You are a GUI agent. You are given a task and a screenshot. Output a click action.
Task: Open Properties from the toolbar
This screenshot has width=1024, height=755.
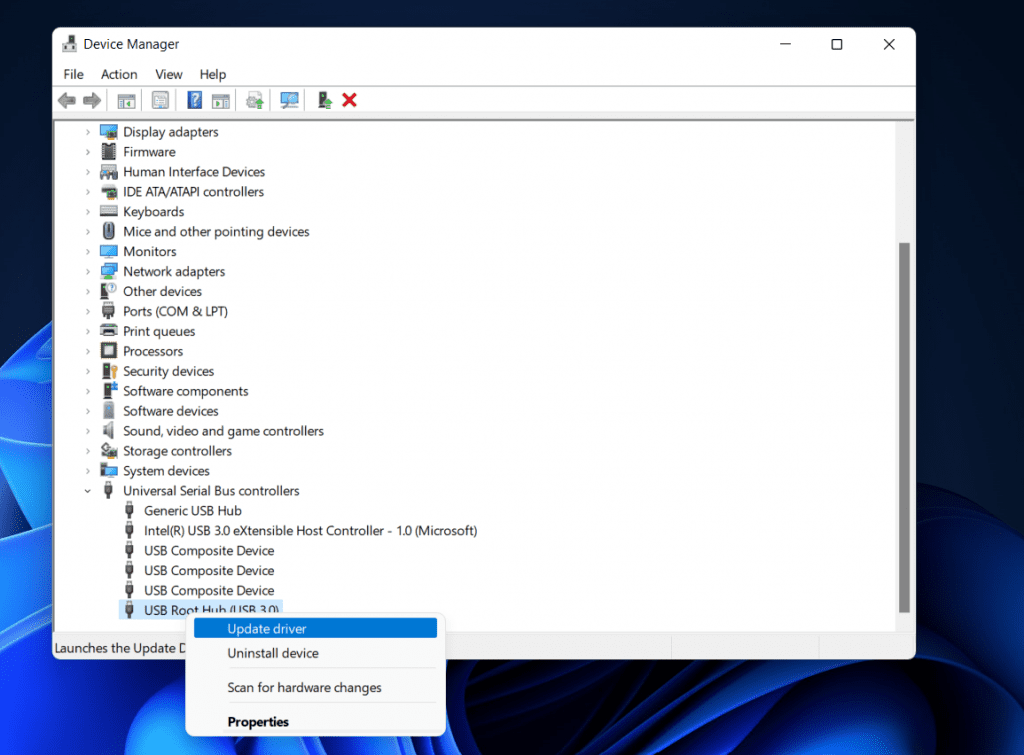(x=159, y=99)
